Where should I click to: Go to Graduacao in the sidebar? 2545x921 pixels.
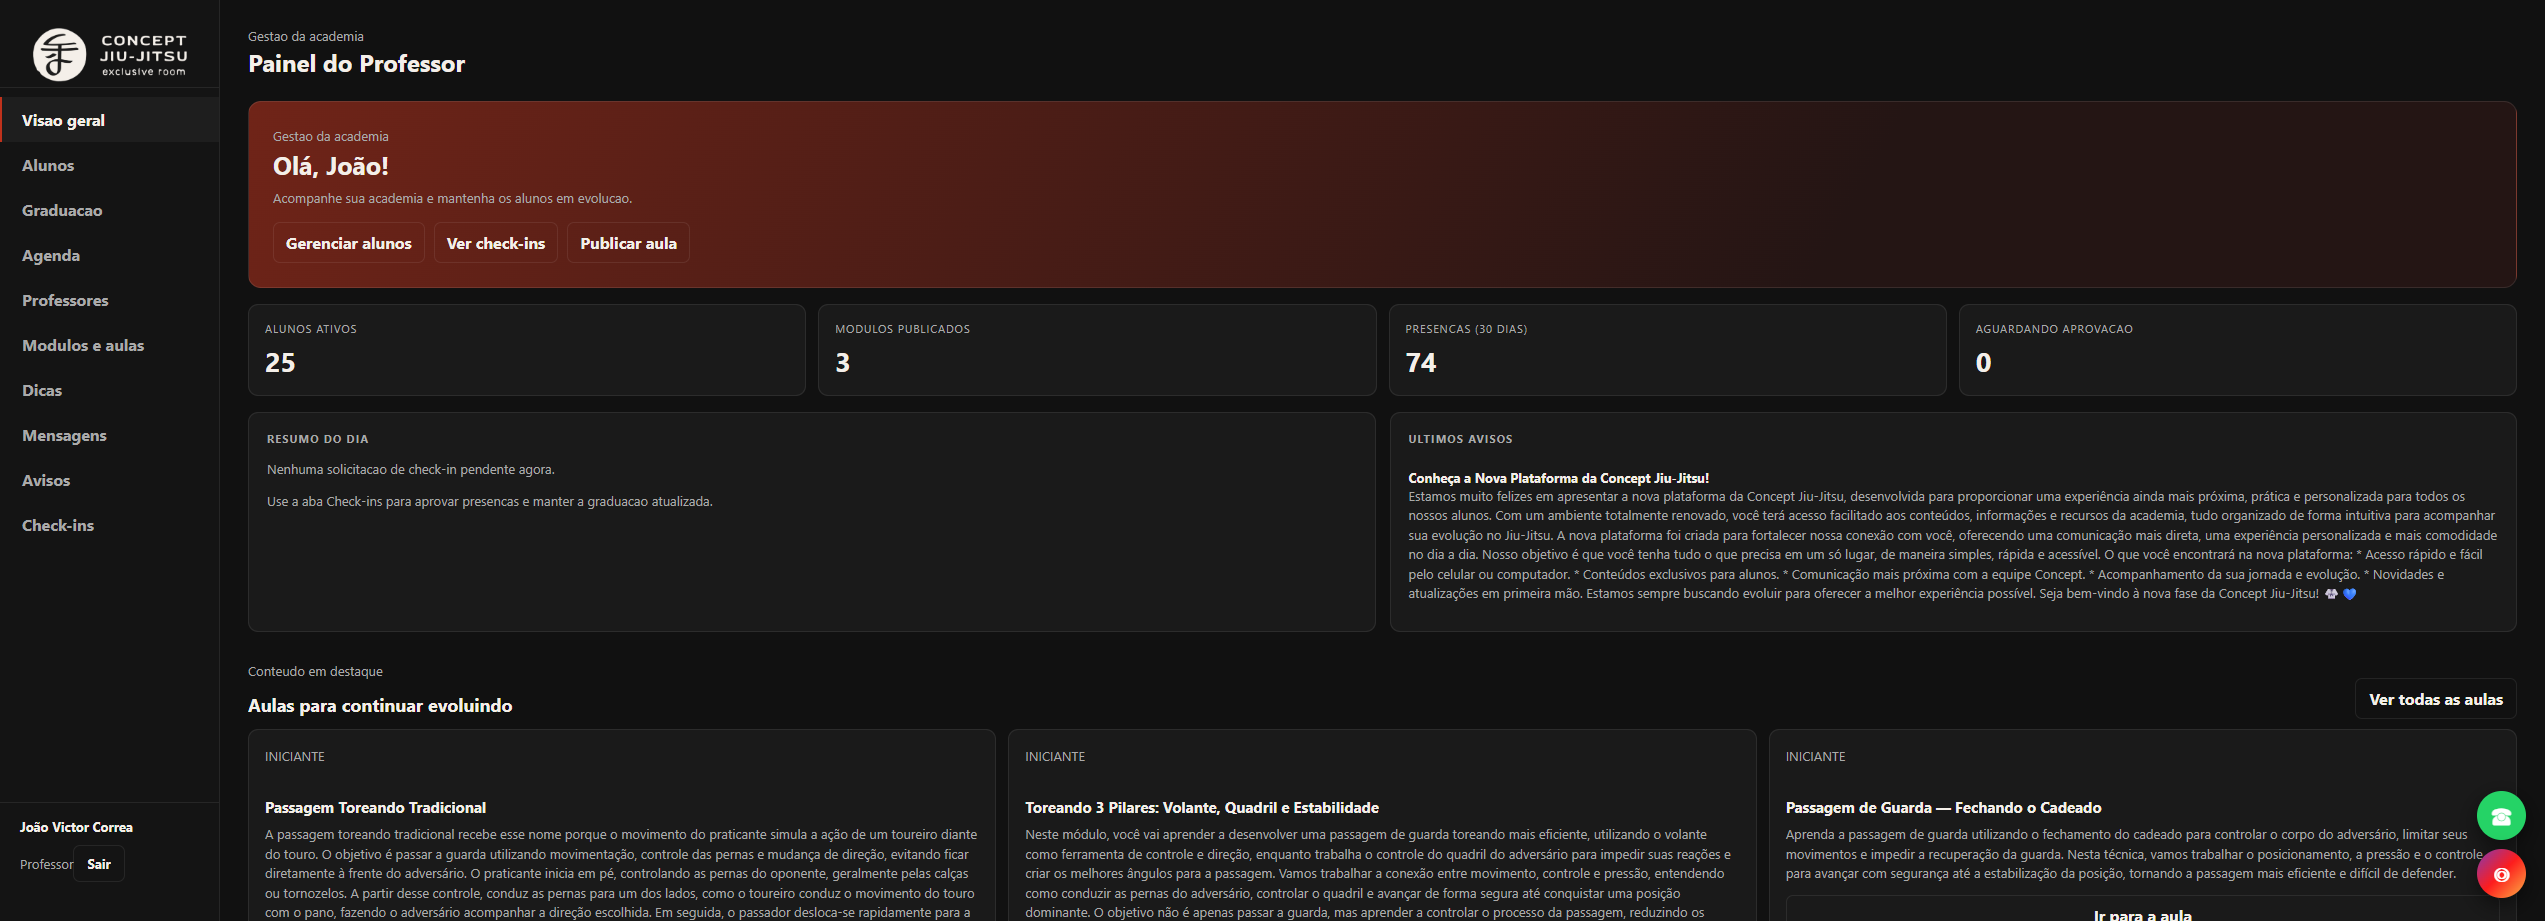point(110,210)
